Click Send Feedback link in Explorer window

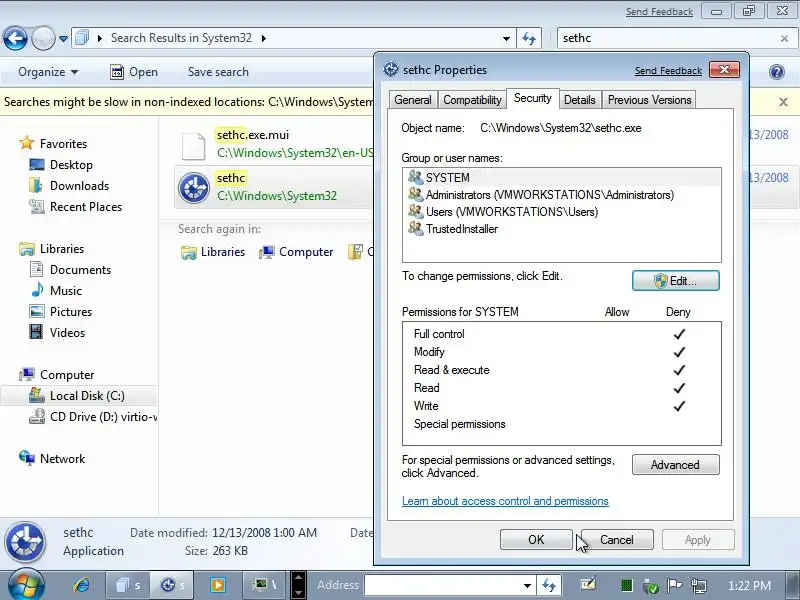click(659, 12)
